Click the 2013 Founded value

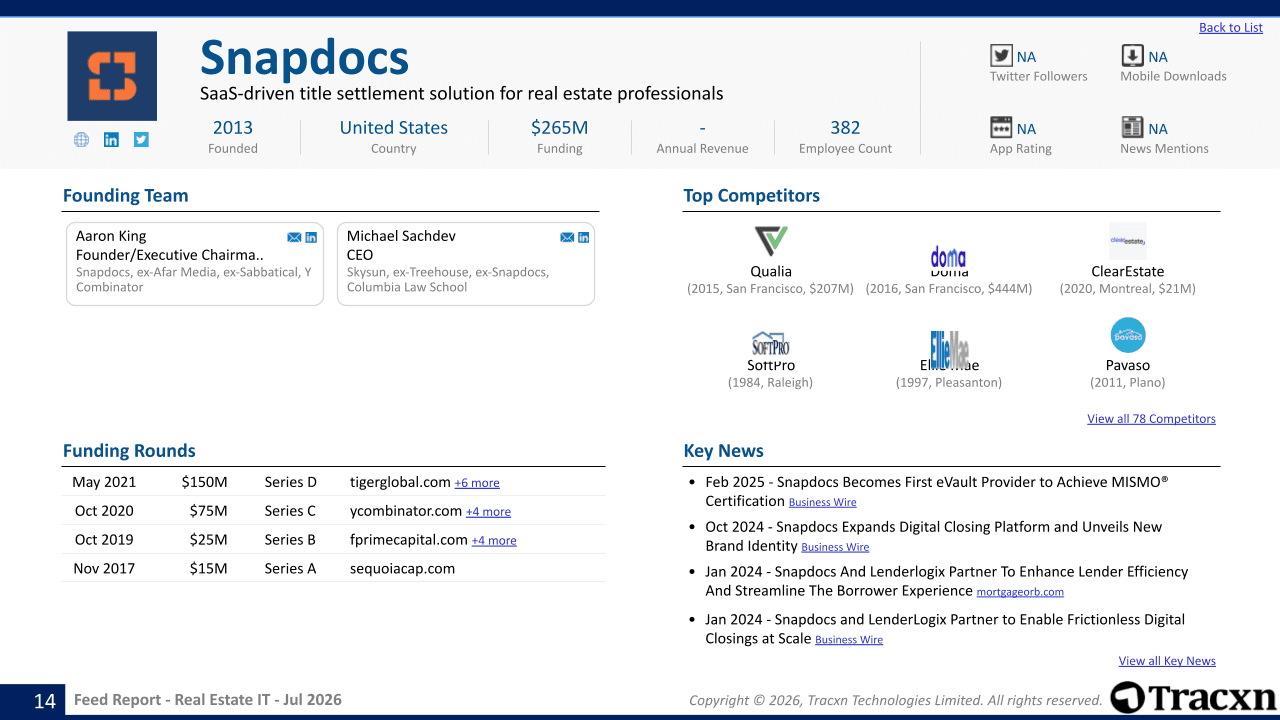(x=233, y=127)
